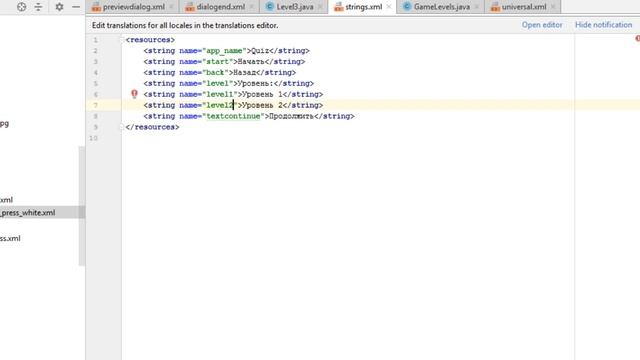Close the Level3.java tab
The width and height of the screenshot is (640, 360).
320,7
